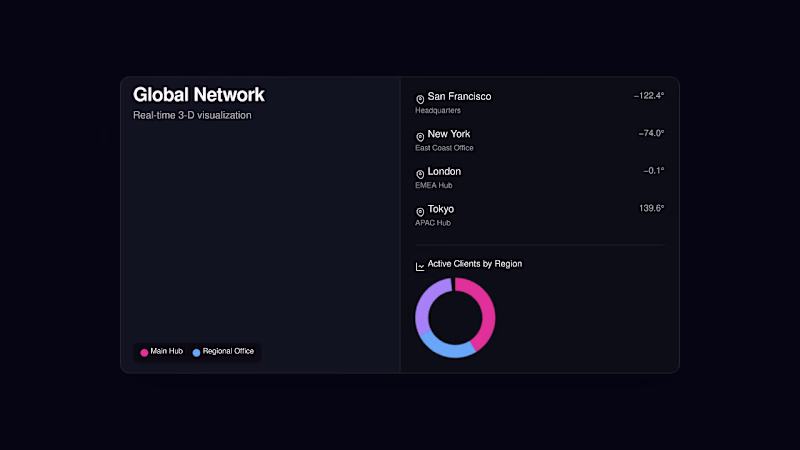
Task: Toggle the Regional Office legend label
Action: pos(228,351)
